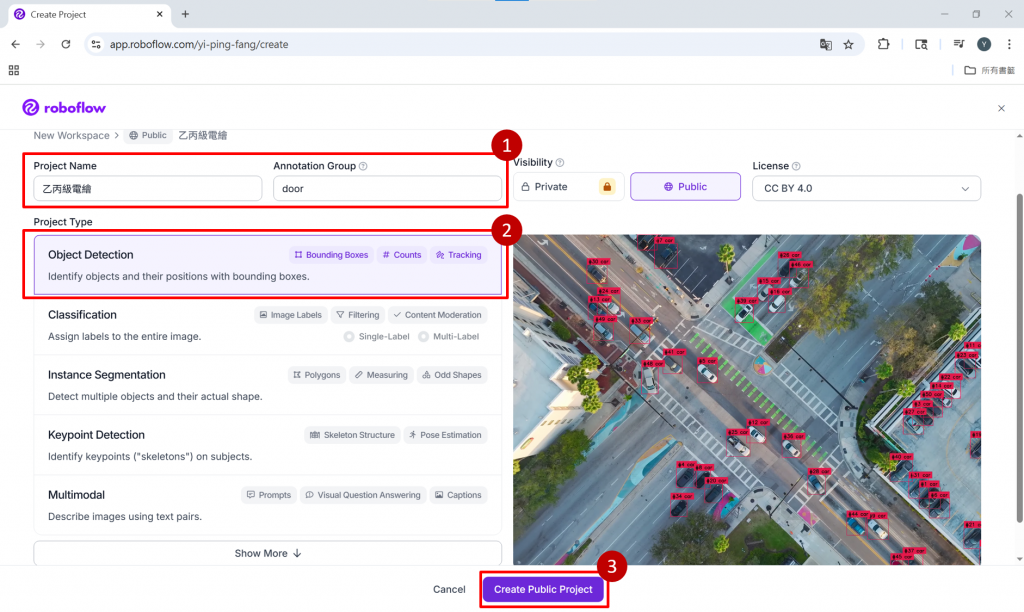The width and height of the screenshot is (1024, 612).
Task: Select Instance Segmentation project type
Action: 268,385
